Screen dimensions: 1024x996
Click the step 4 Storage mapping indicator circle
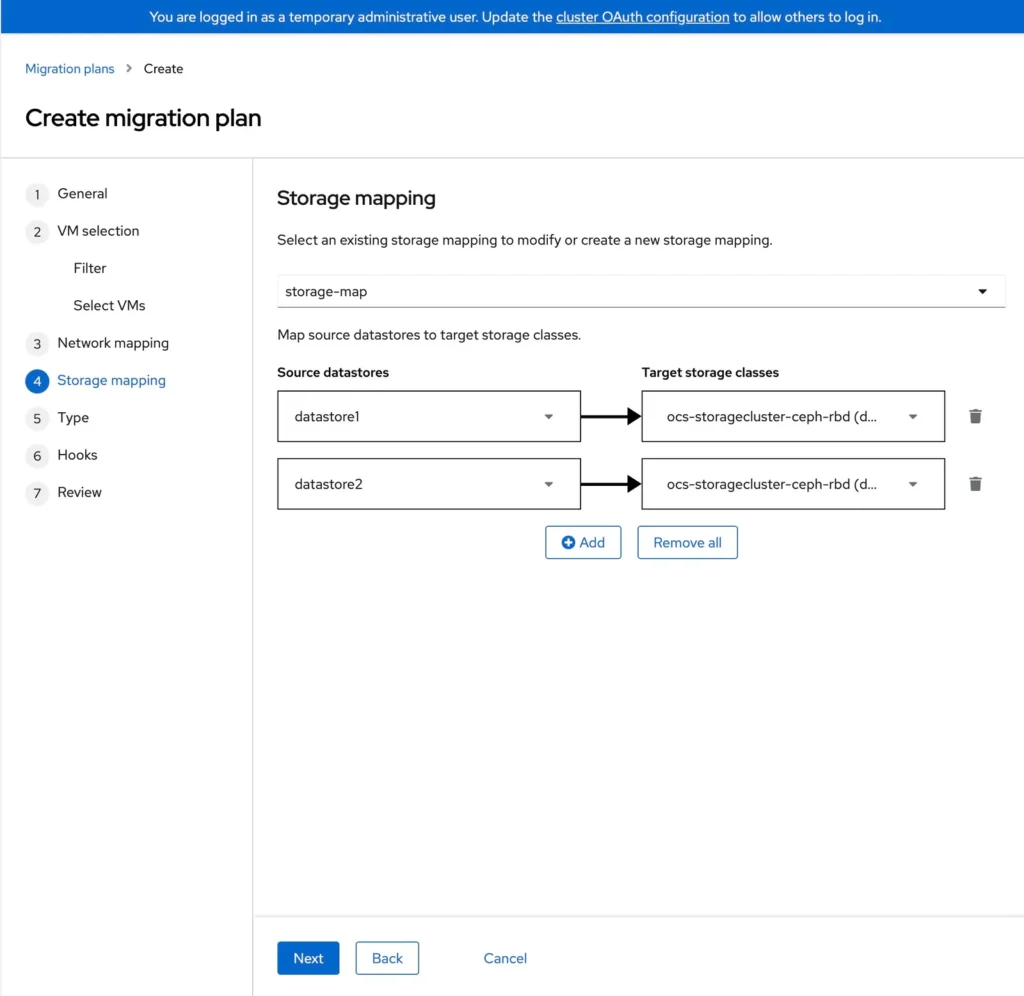coord(37,380)
